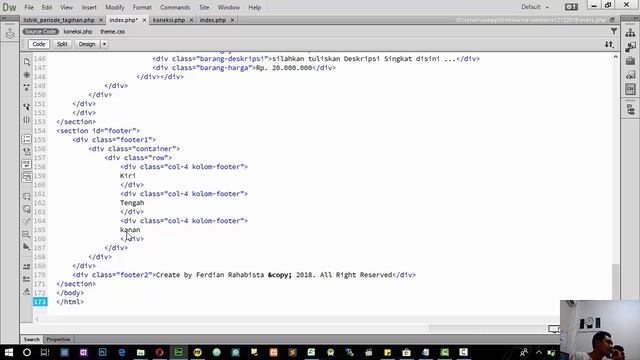This screenshot has width=640, height=360.
Task: Open the CSS panel icon in right dock
Action: pos(630,89)
